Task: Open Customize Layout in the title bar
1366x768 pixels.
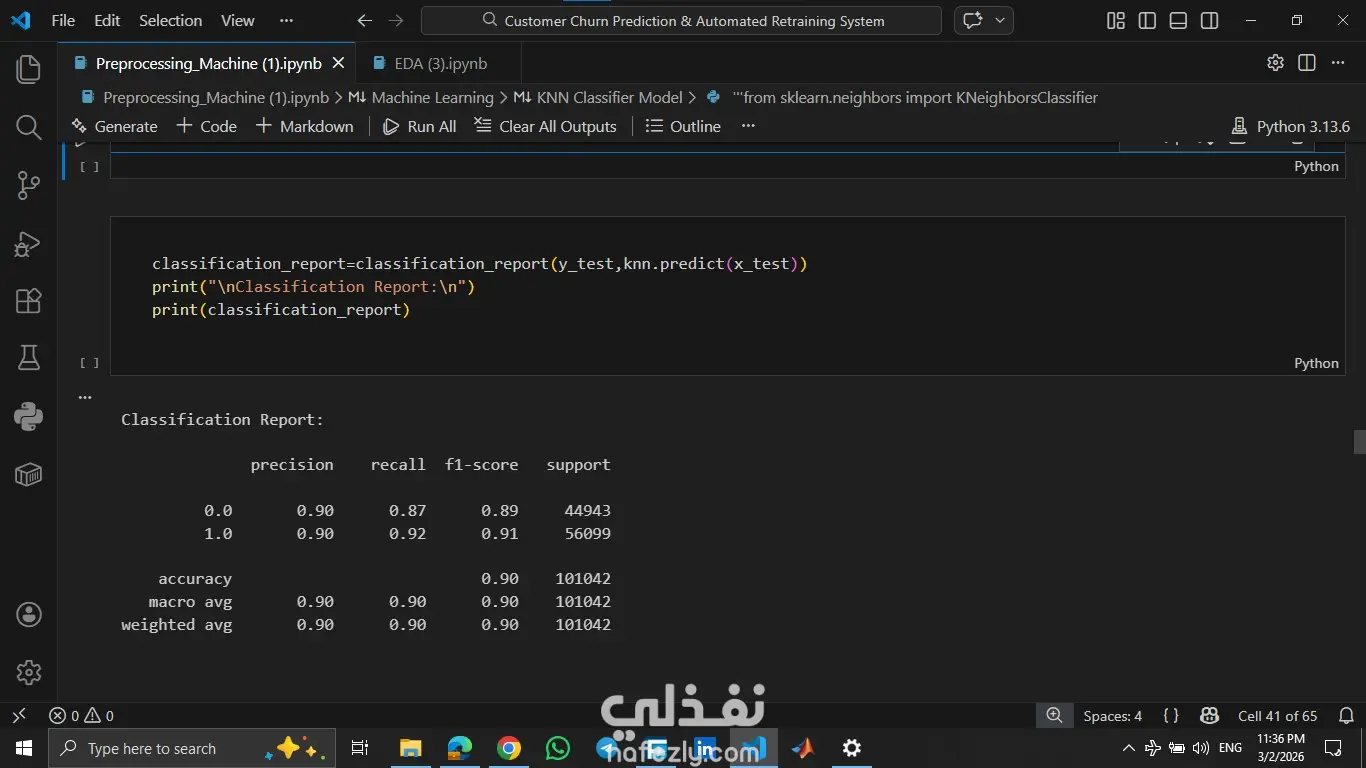Action: pyautogui.click(x=1116, y=20)
